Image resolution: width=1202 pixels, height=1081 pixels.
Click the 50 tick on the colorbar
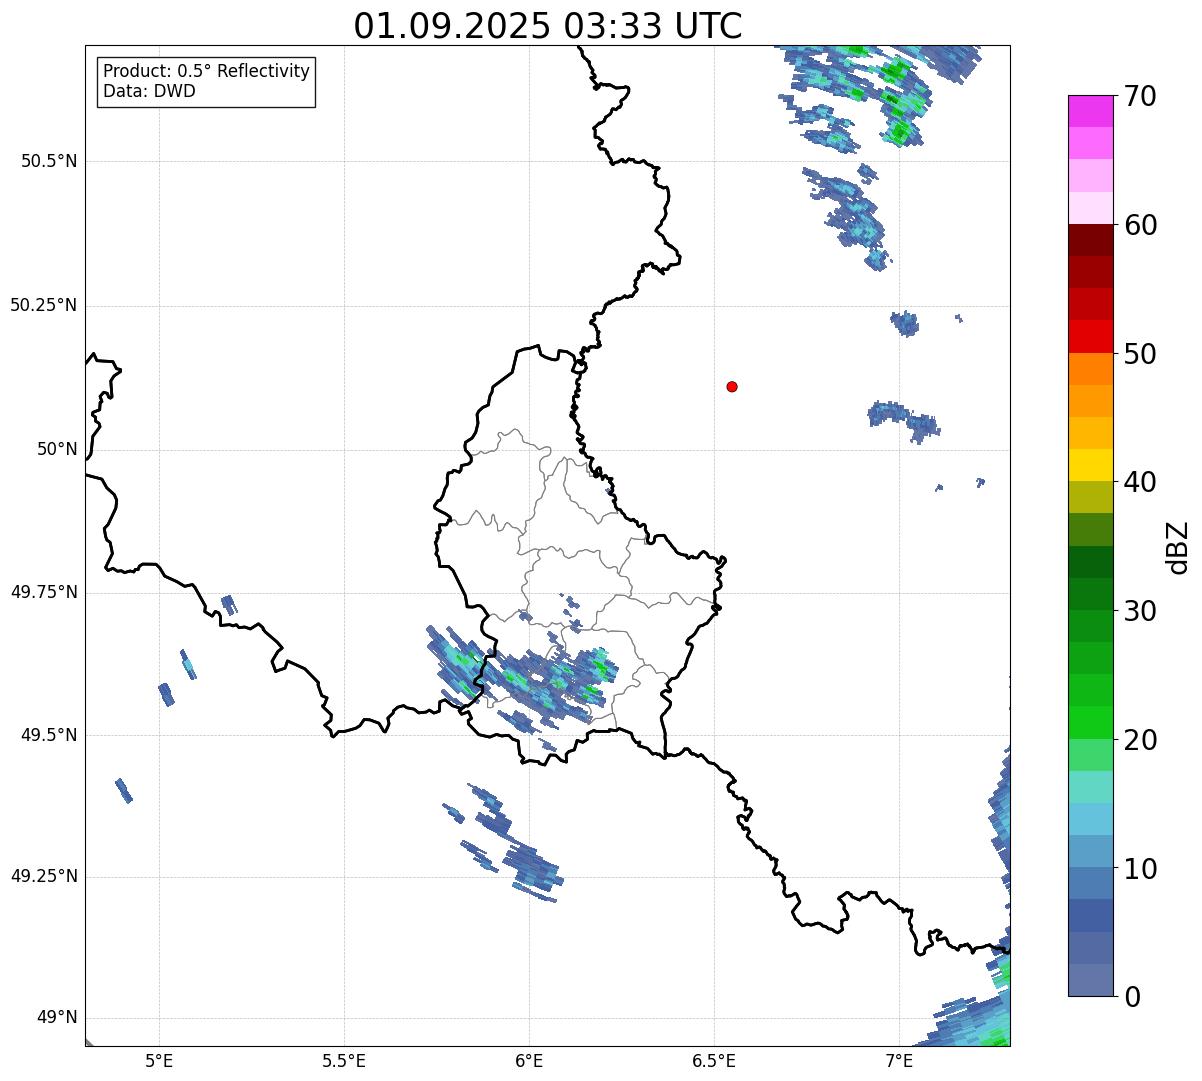click(x=1140, y=354)
